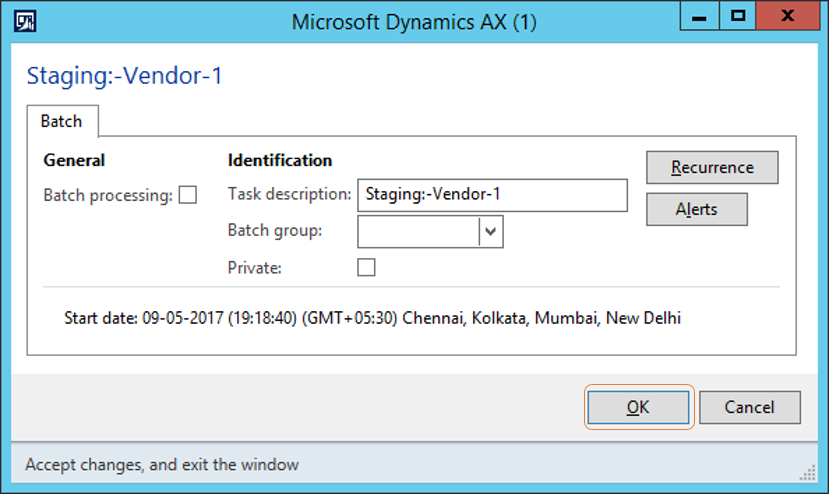Click the 'Accept changes, and exit the window' status text

162,465
